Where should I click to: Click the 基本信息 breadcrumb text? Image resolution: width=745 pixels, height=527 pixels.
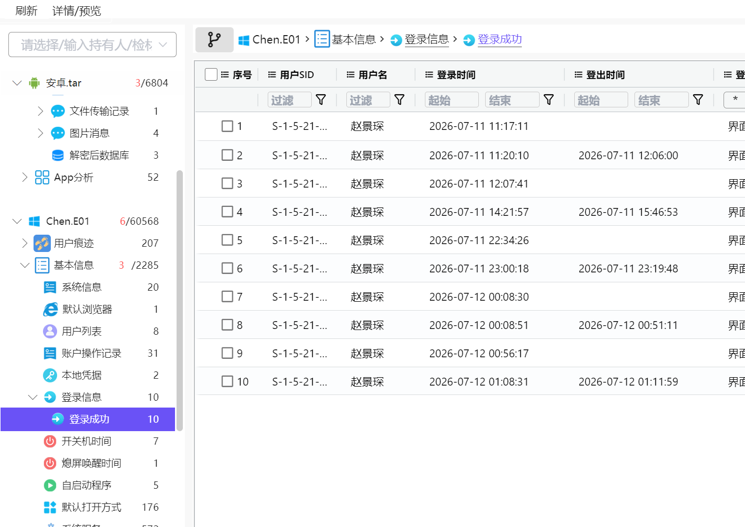[353, 39]
